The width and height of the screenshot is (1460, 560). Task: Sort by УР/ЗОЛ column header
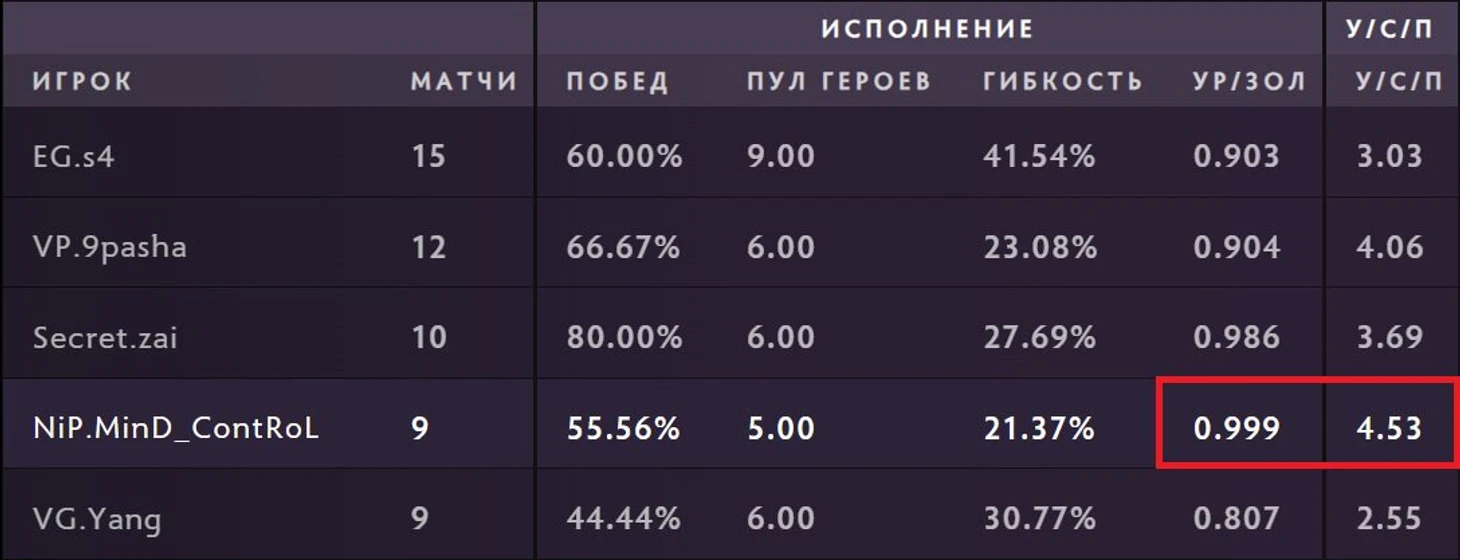click(1250, 82)
